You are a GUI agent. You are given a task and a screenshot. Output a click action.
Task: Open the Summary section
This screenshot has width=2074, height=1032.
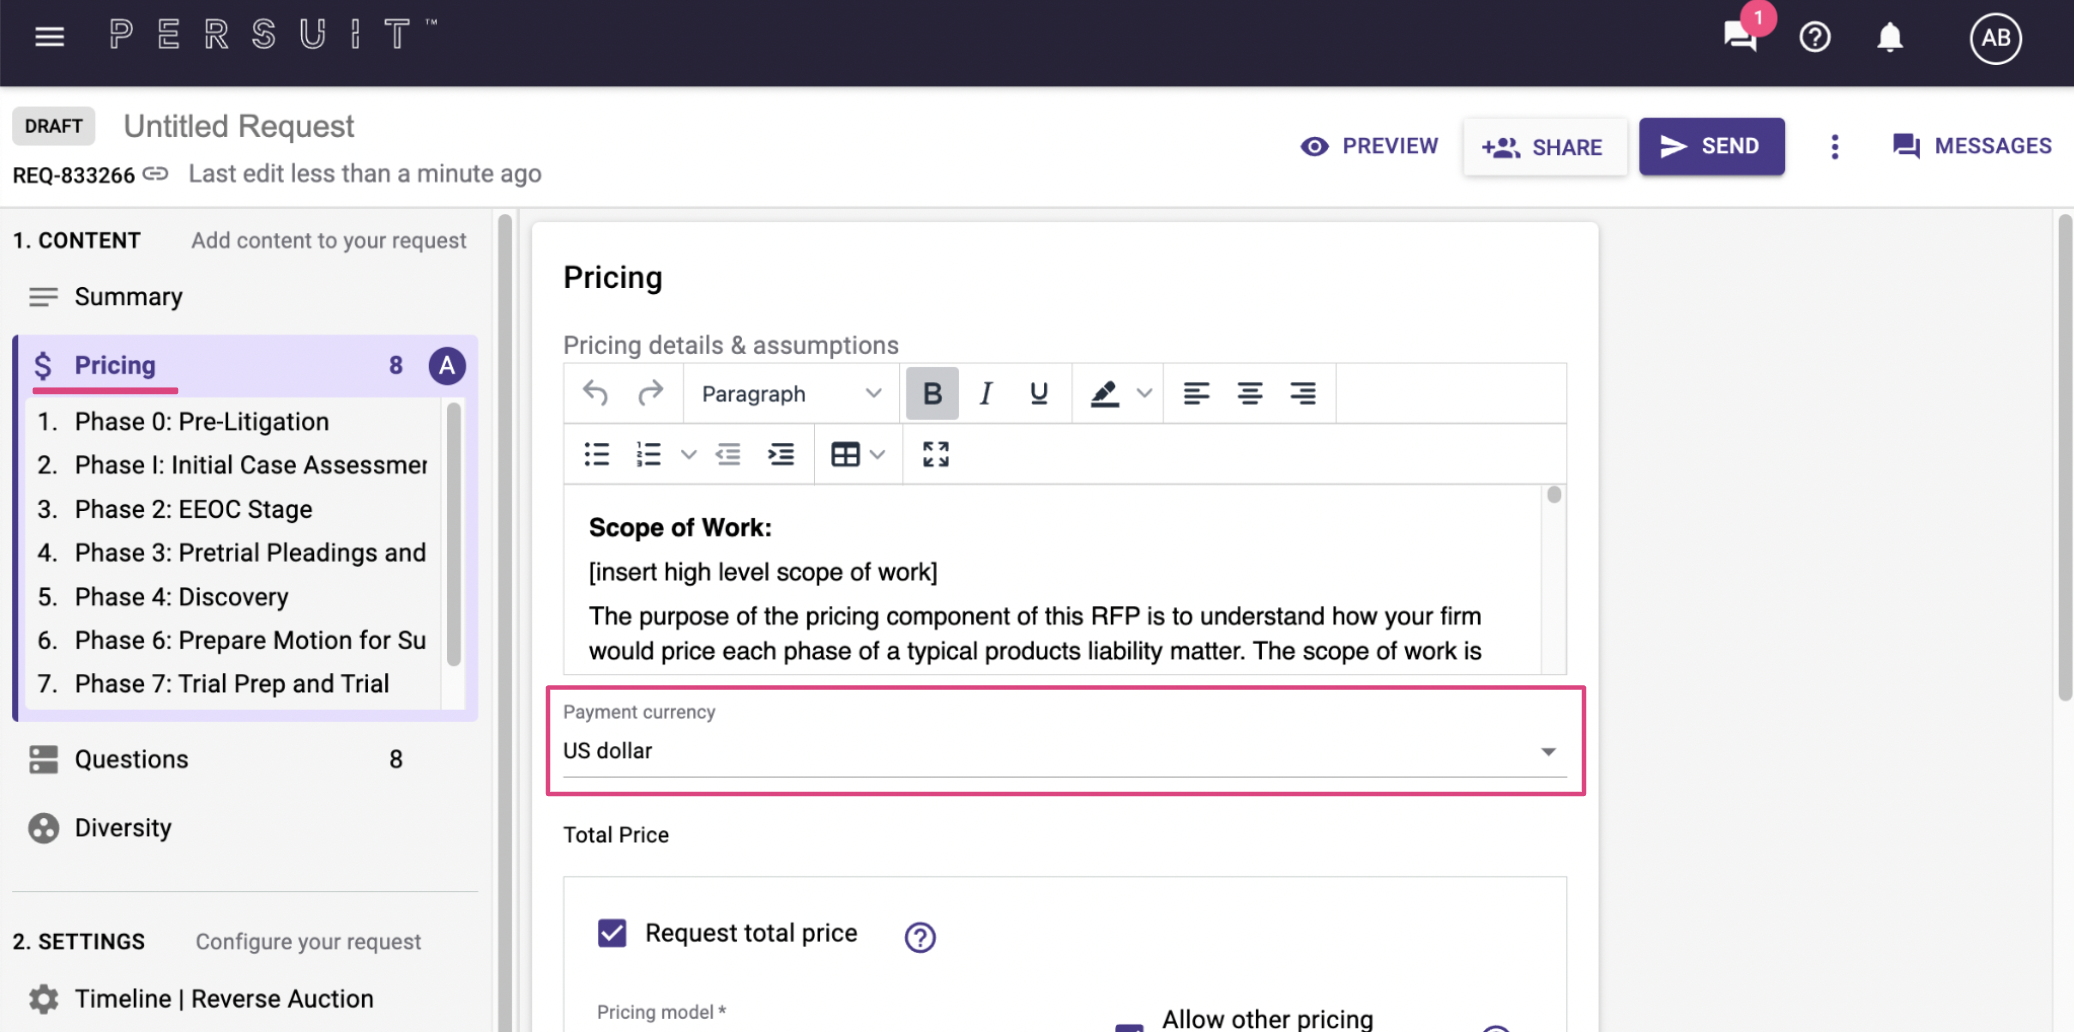[128, 297]
